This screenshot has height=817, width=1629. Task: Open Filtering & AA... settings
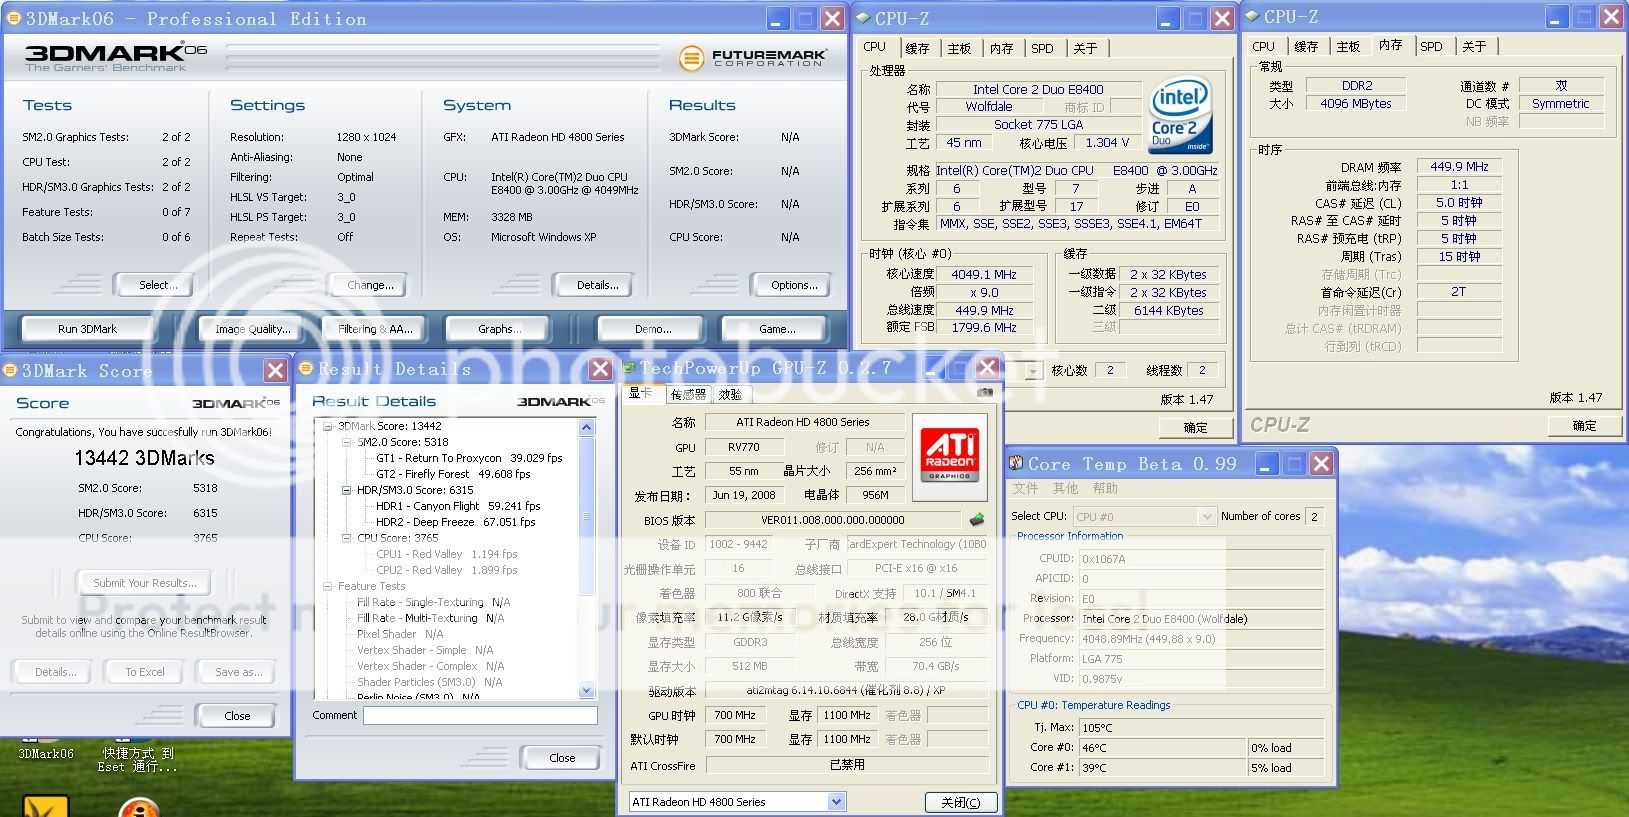375,329
